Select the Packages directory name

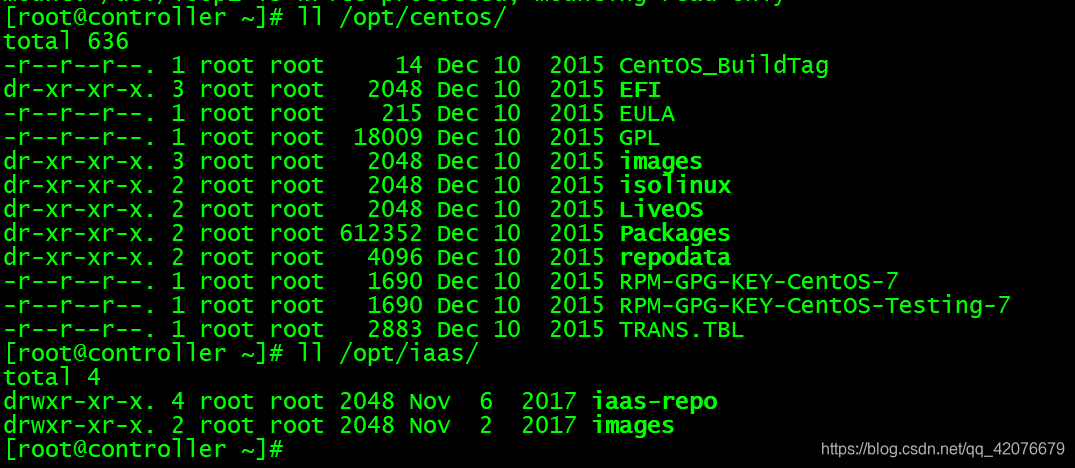(675, 234)
